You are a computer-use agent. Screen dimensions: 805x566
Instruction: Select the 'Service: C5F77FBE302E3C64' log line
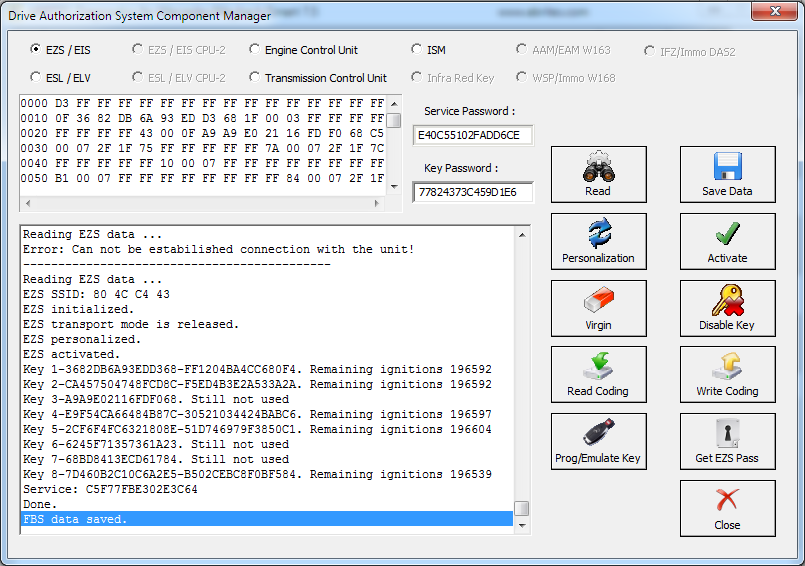point(267,489)
